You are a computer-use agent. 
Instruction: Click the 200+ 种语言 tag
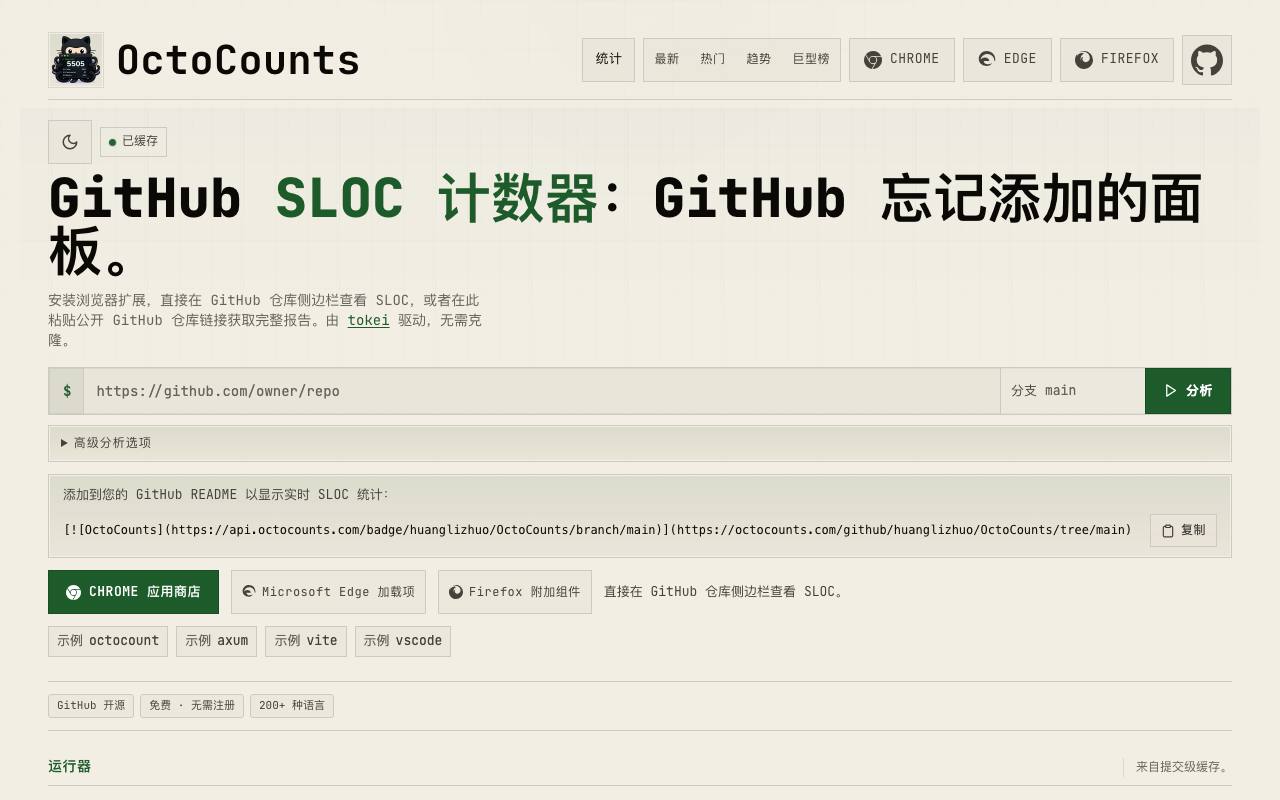click(292, 706)
